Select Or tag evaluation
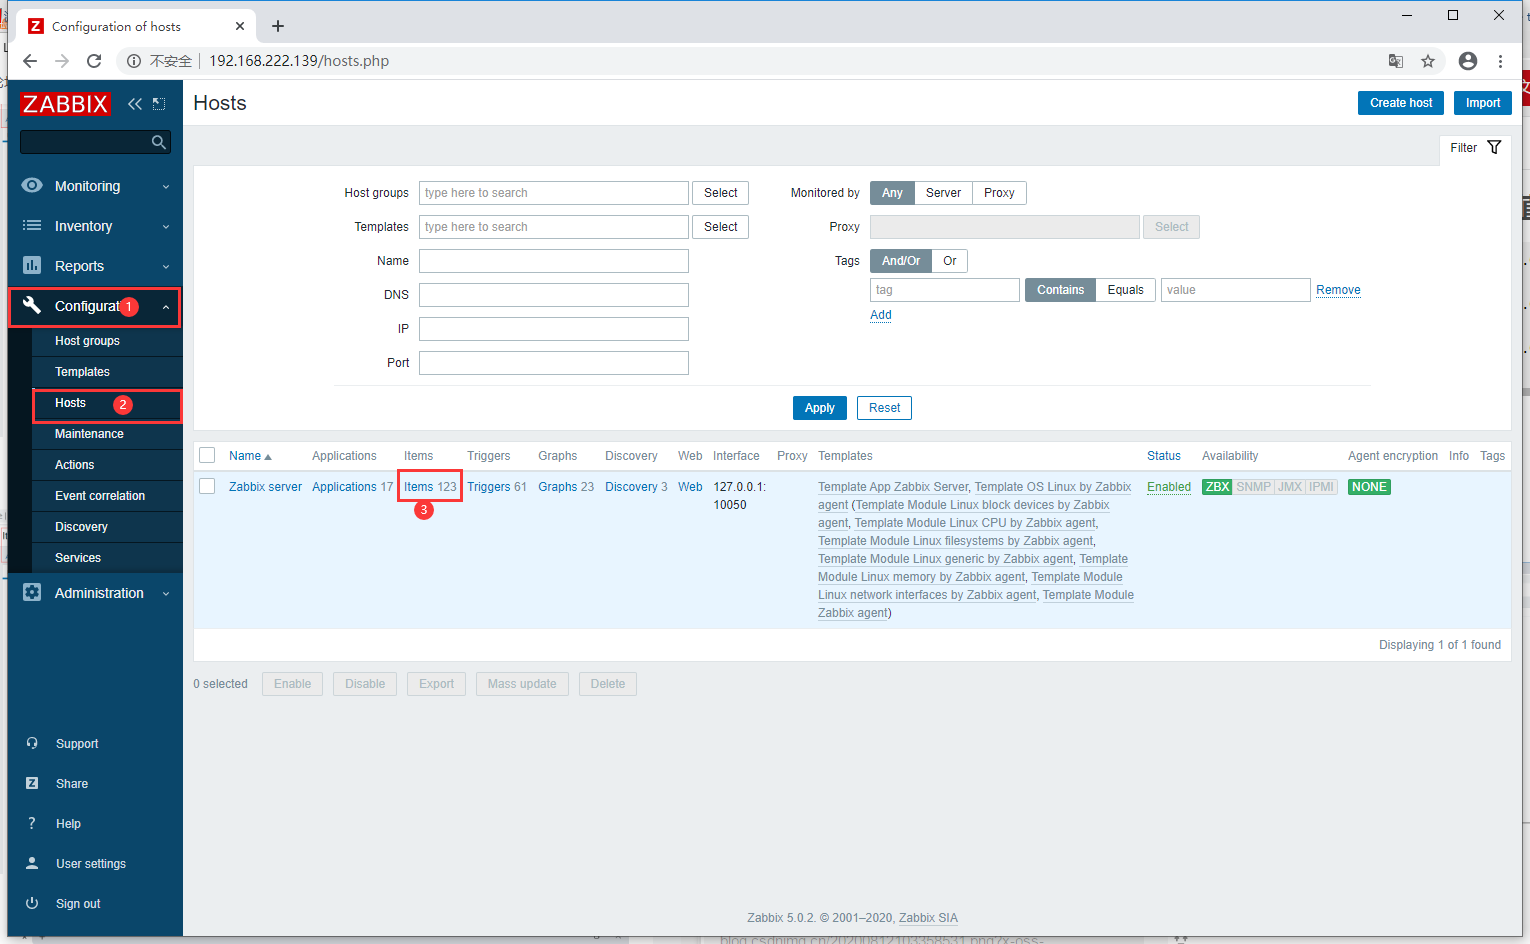1530x944 pixels. (x=950, y=261)
